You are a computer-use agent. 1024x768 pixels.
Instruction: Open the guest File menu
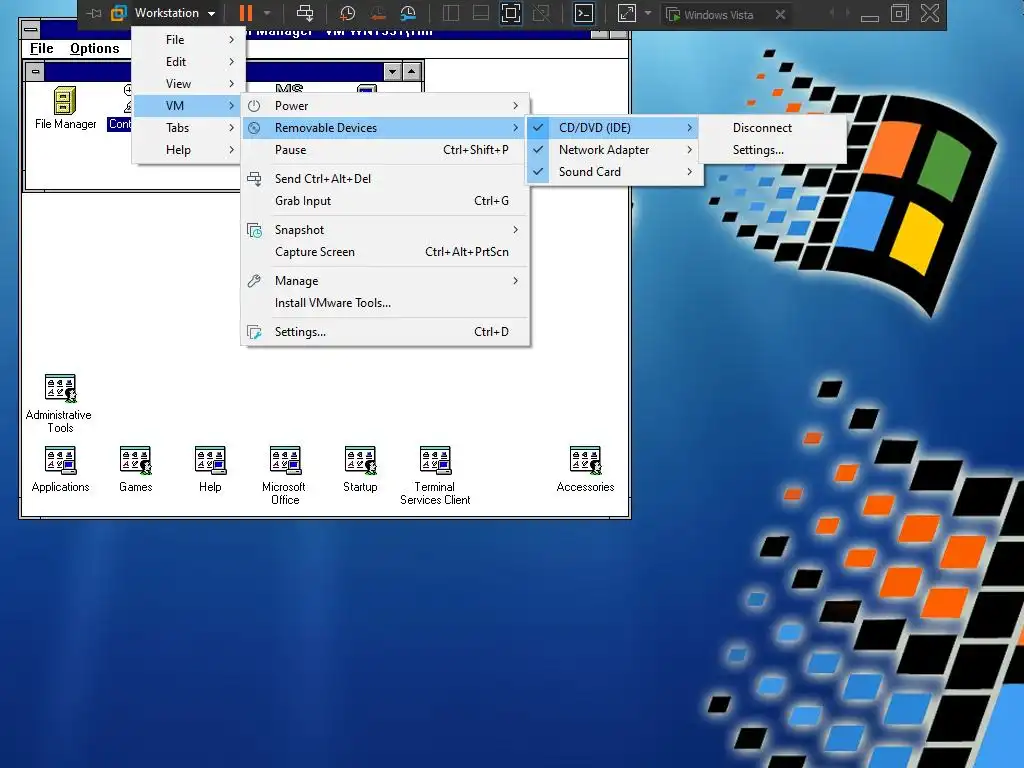(42, 48)
